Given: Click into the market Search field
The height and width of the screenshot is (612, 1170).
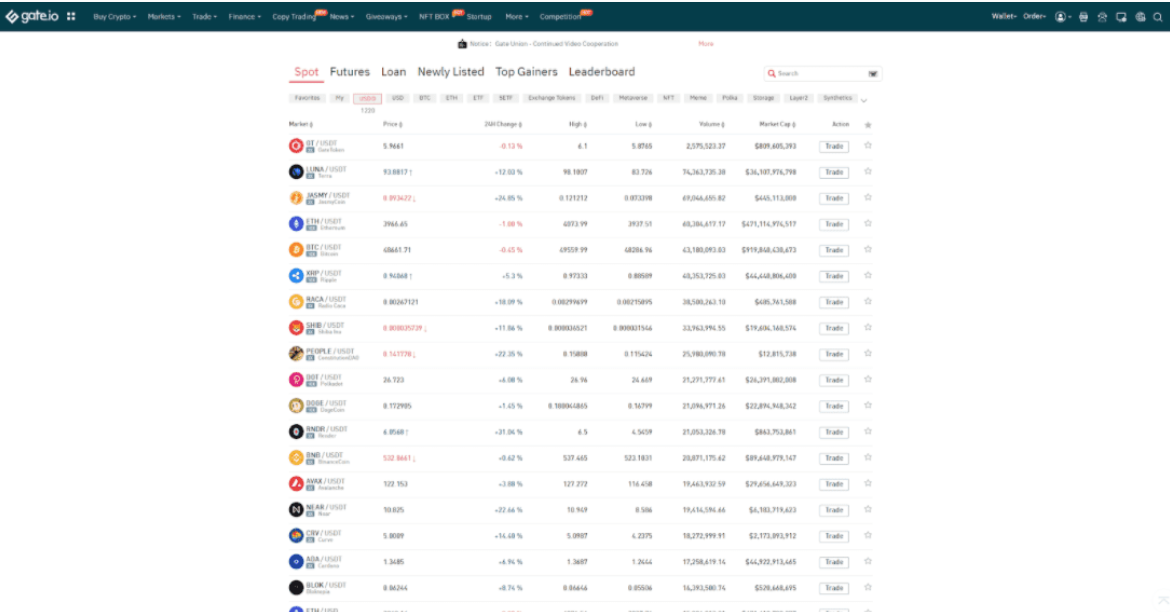Looking at the screenshot, I should 821,74.
